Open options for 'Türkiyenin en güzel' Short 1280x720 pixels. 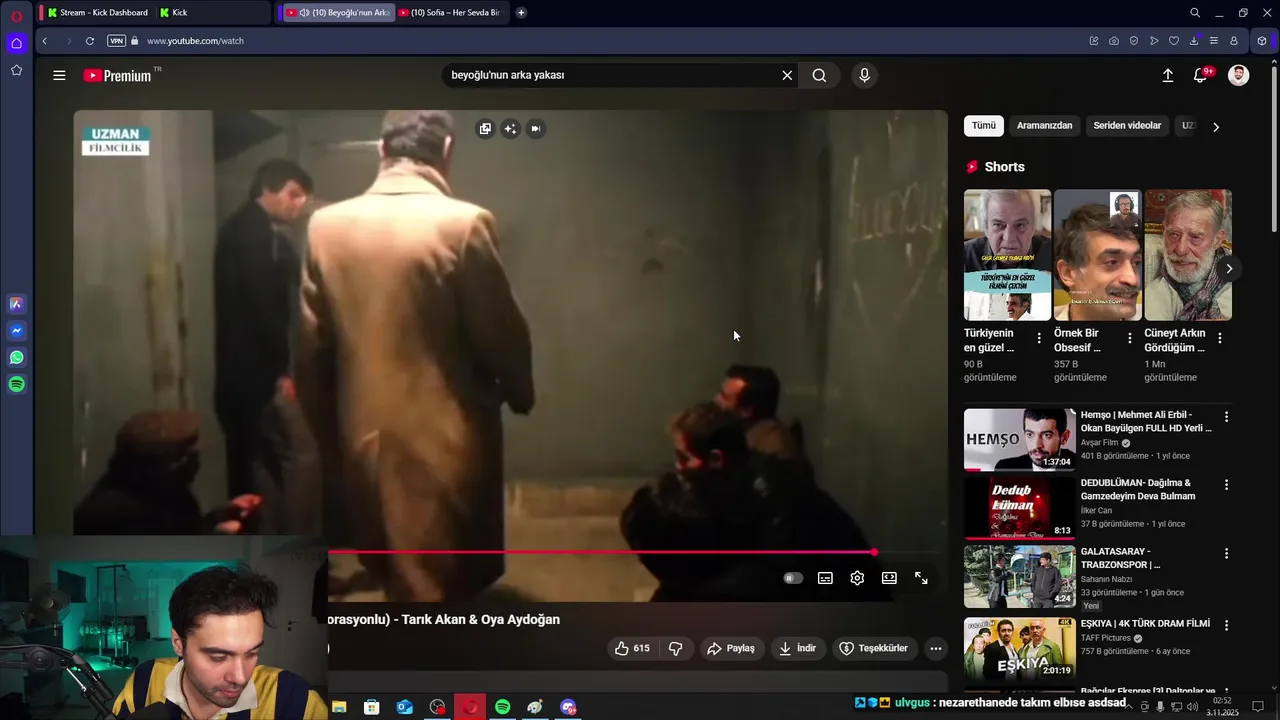1039,338
